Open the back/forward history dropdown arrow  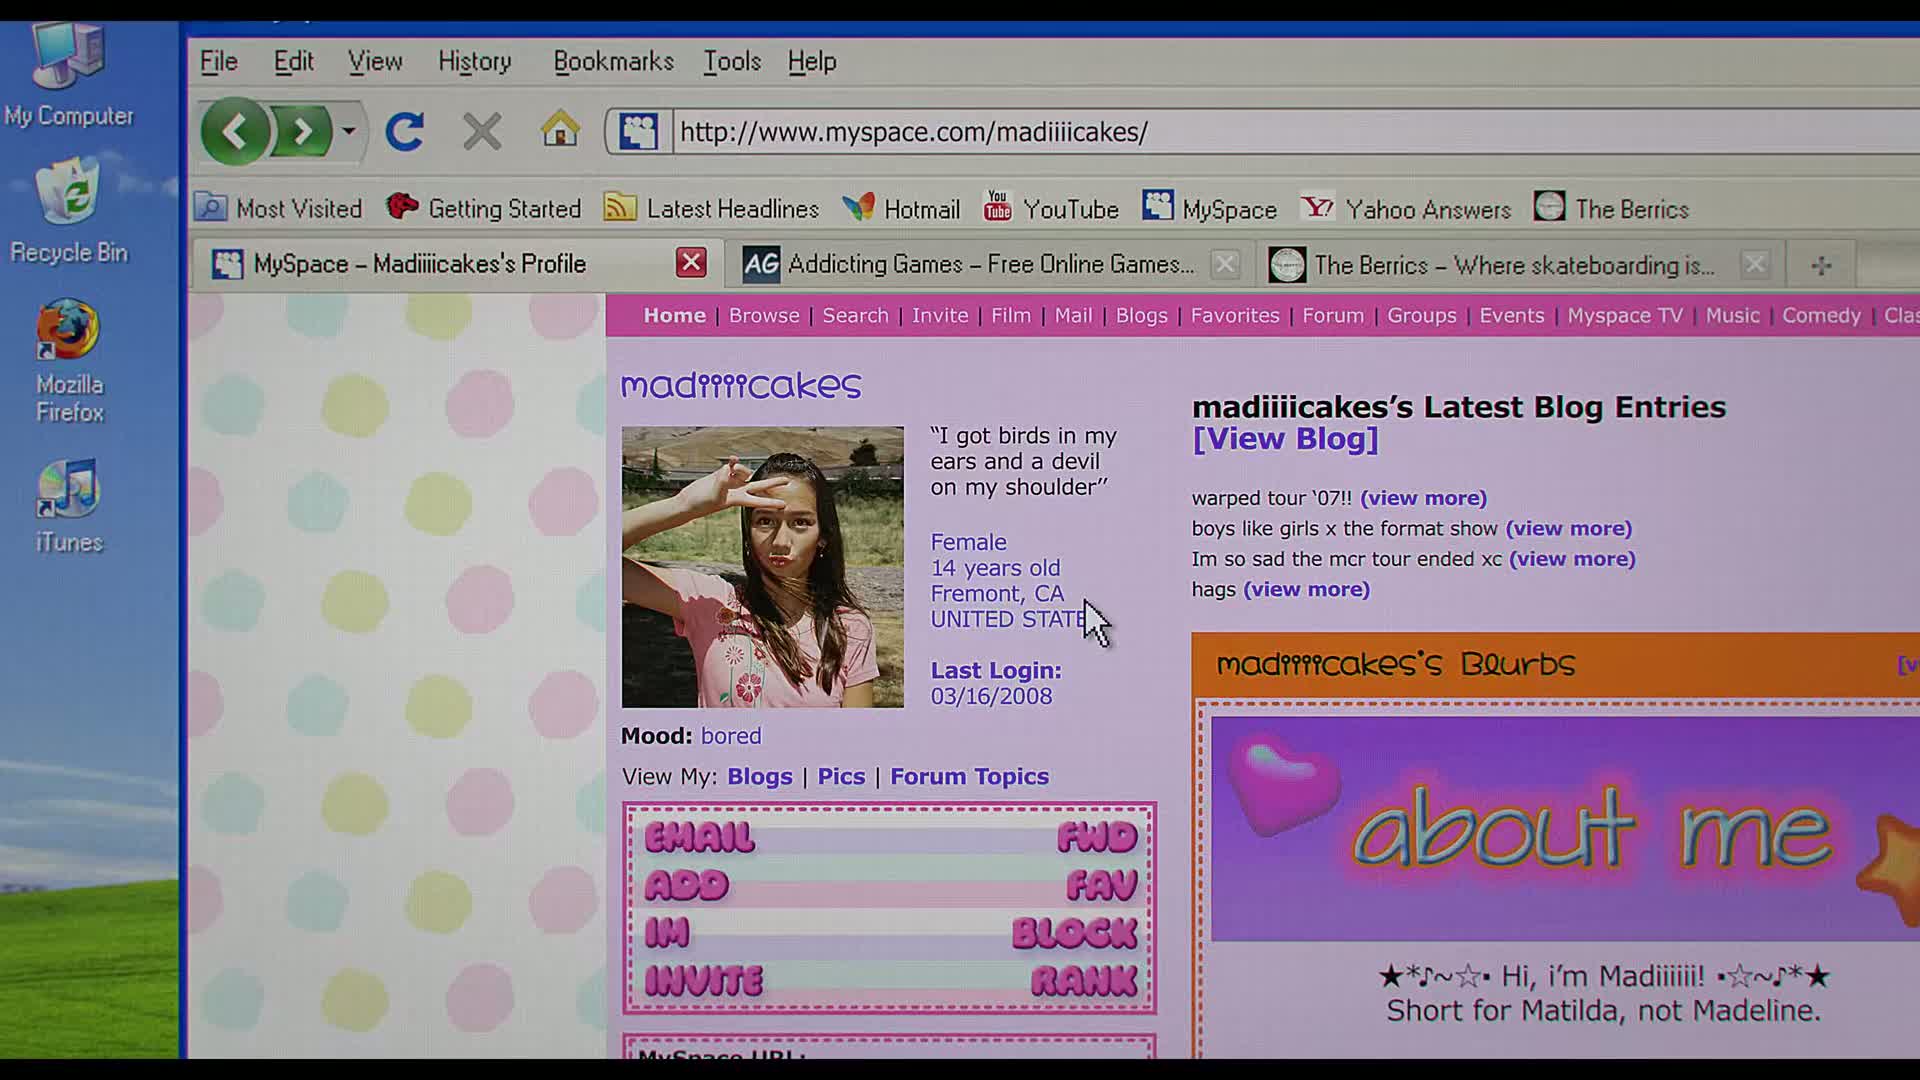point(348,131)
